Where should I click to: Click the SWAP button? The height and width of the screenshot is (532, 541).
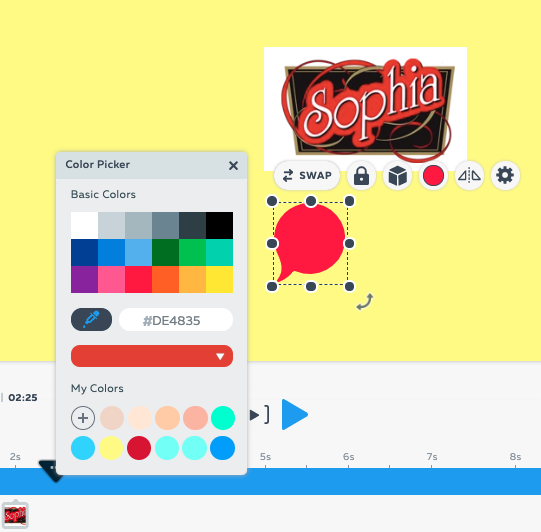(x=307, y=175)
